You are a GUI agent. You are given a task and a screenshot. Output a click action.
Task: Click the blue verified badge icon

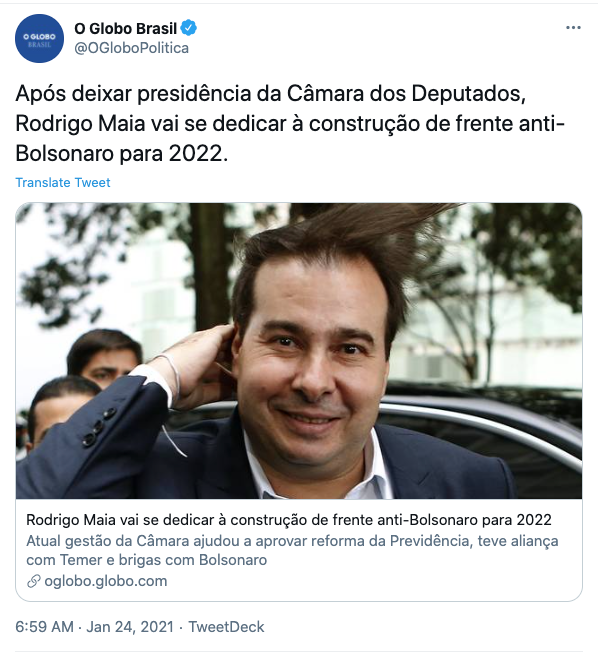189,28
